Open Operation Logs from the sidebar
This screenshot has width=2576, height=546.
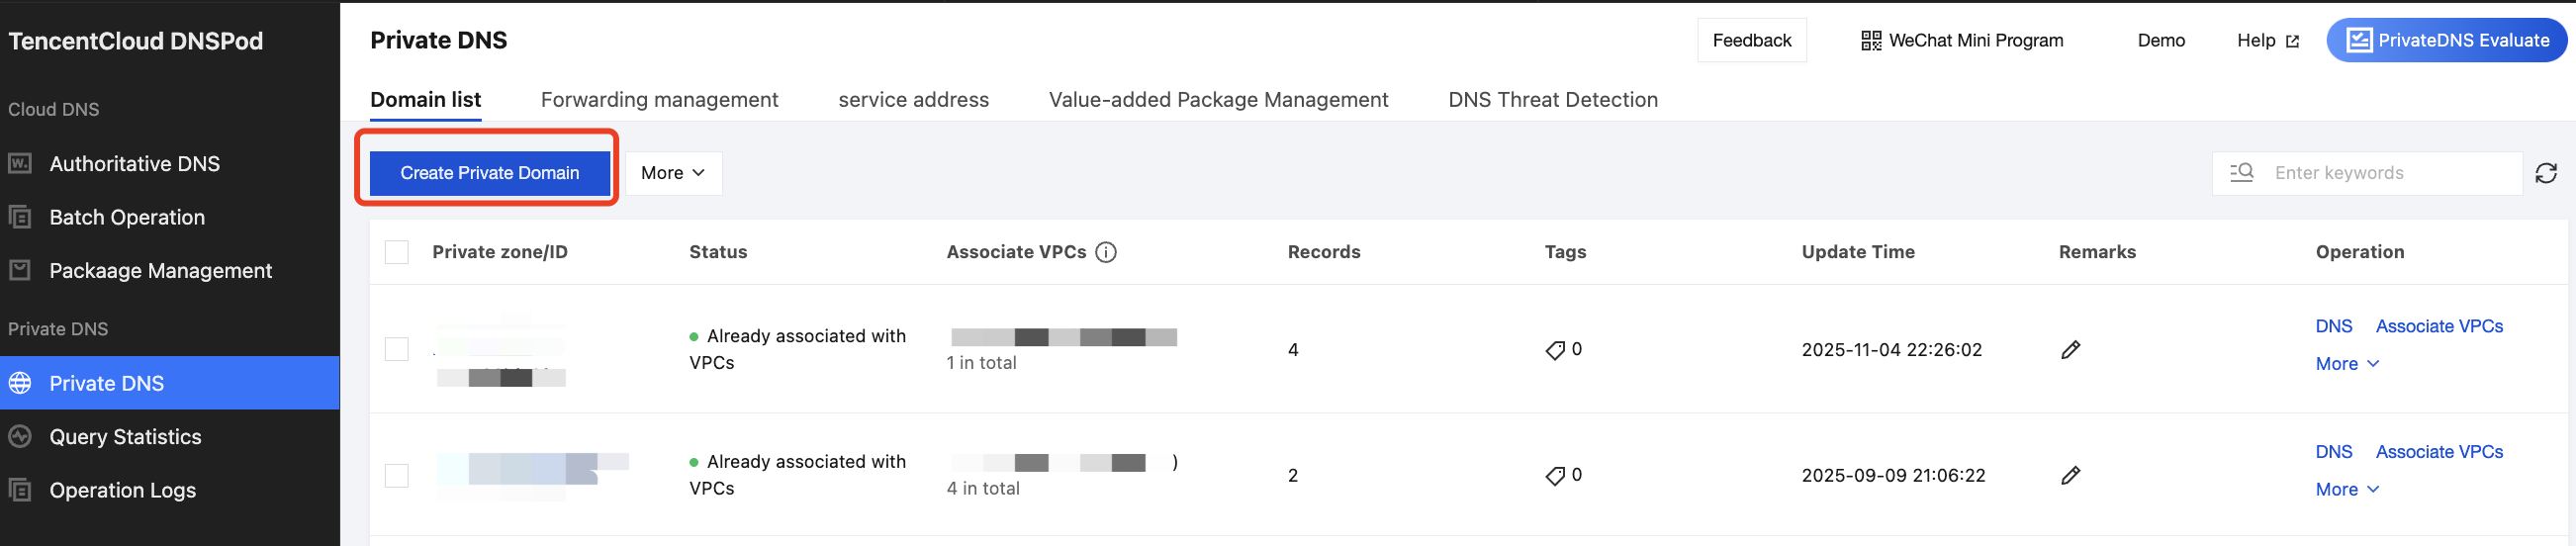[x=122, y=490]
